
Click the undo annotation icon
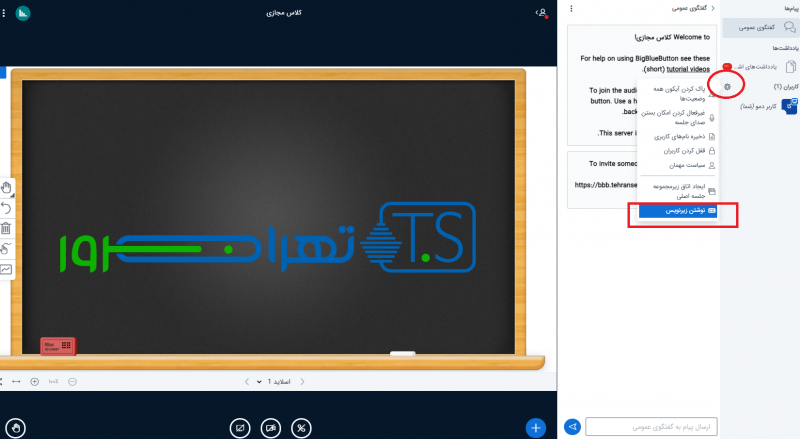coord(6,208)
